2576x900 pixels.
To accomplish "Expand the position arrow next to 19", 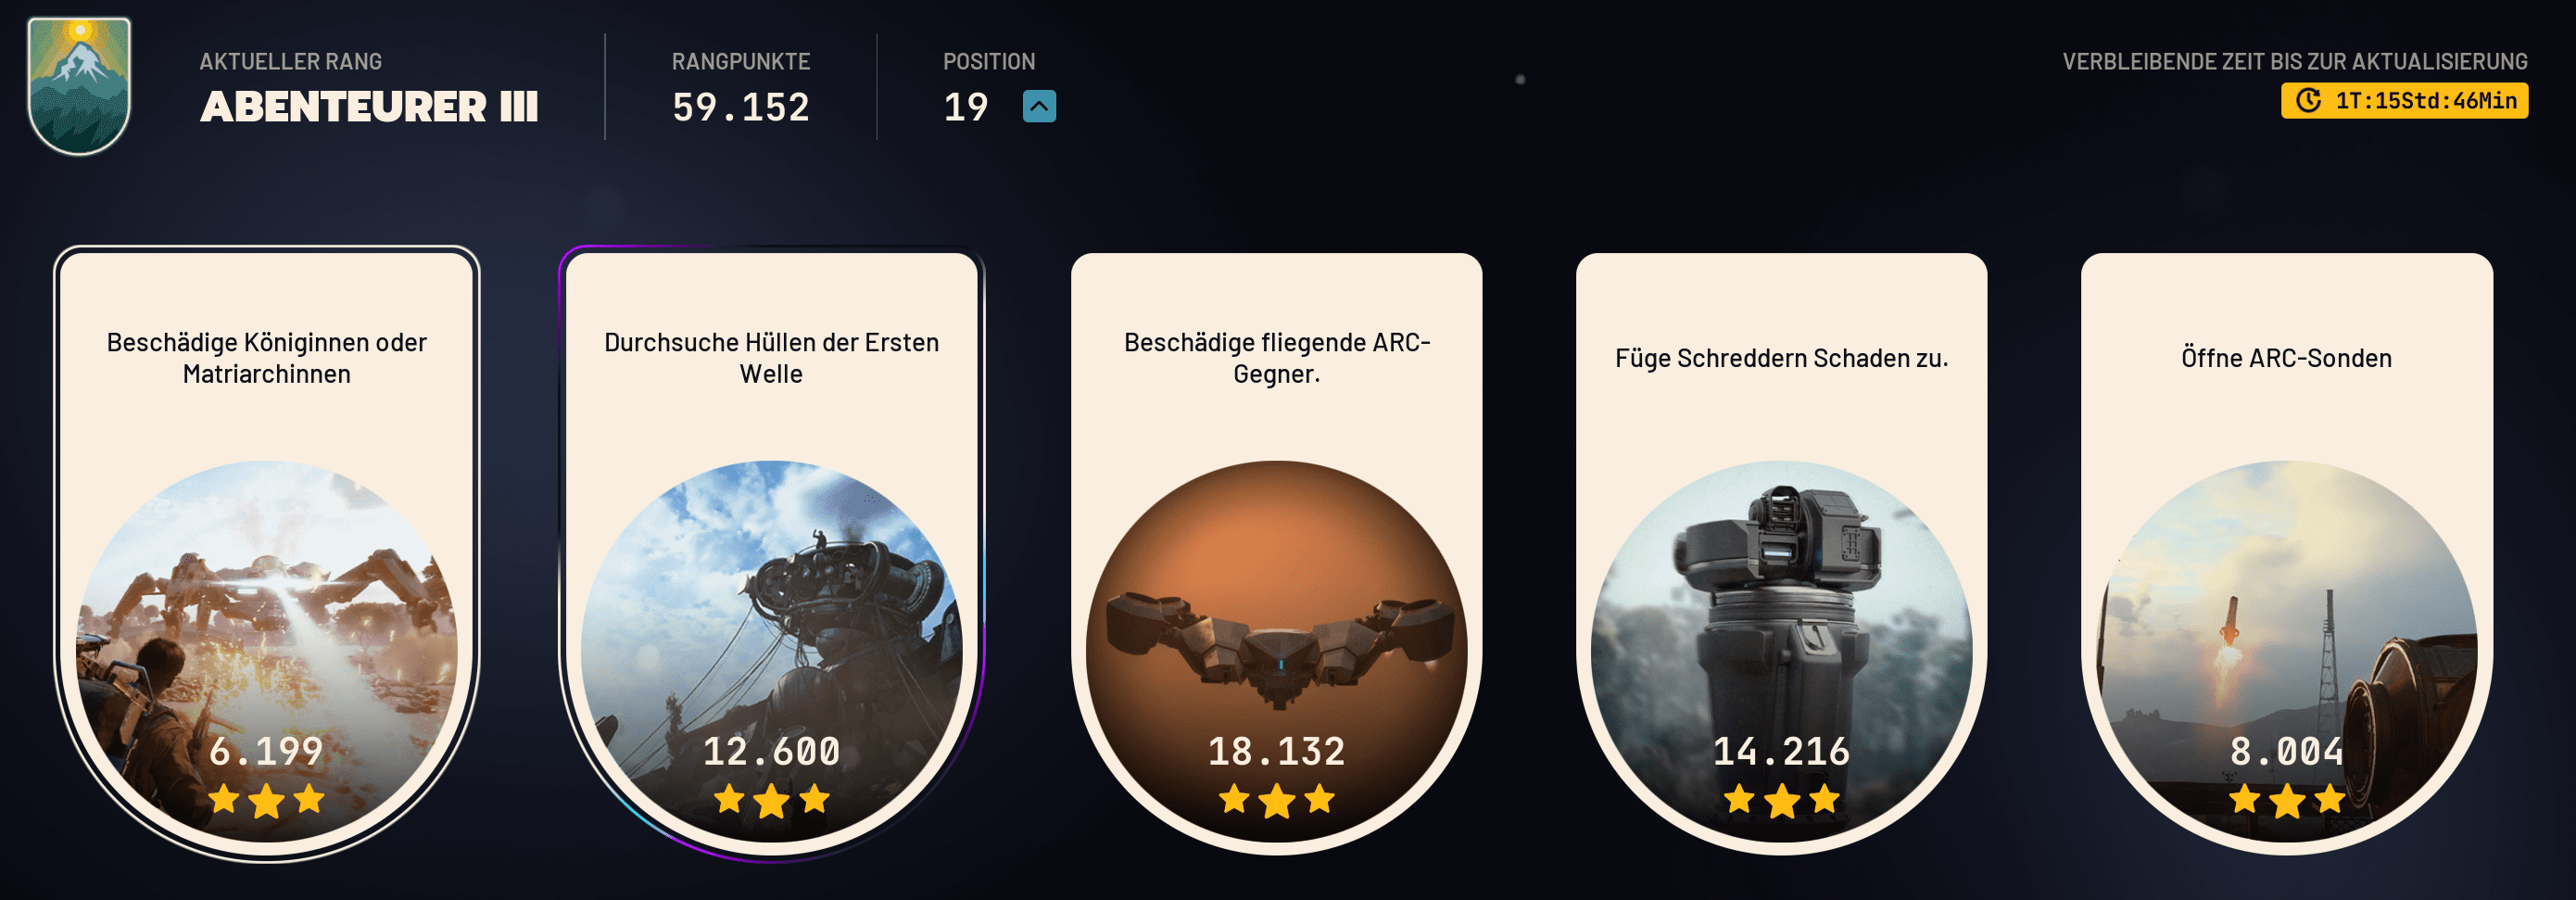I will [1039, 106].
